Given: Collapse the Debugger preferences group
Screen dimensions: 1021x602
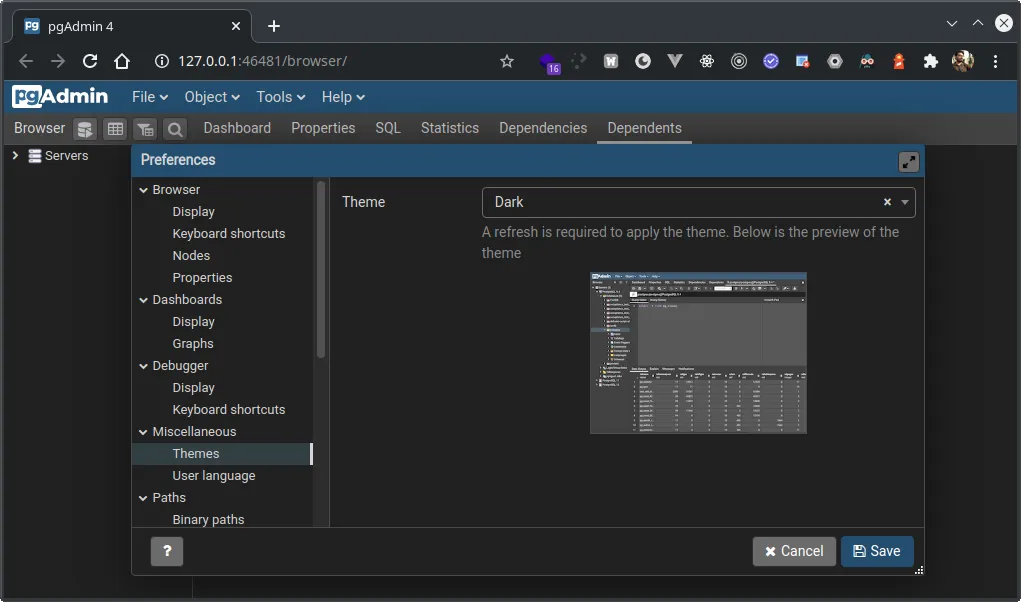Looking at the screenshot, I should pyautogui.click(x=143, y=366).
